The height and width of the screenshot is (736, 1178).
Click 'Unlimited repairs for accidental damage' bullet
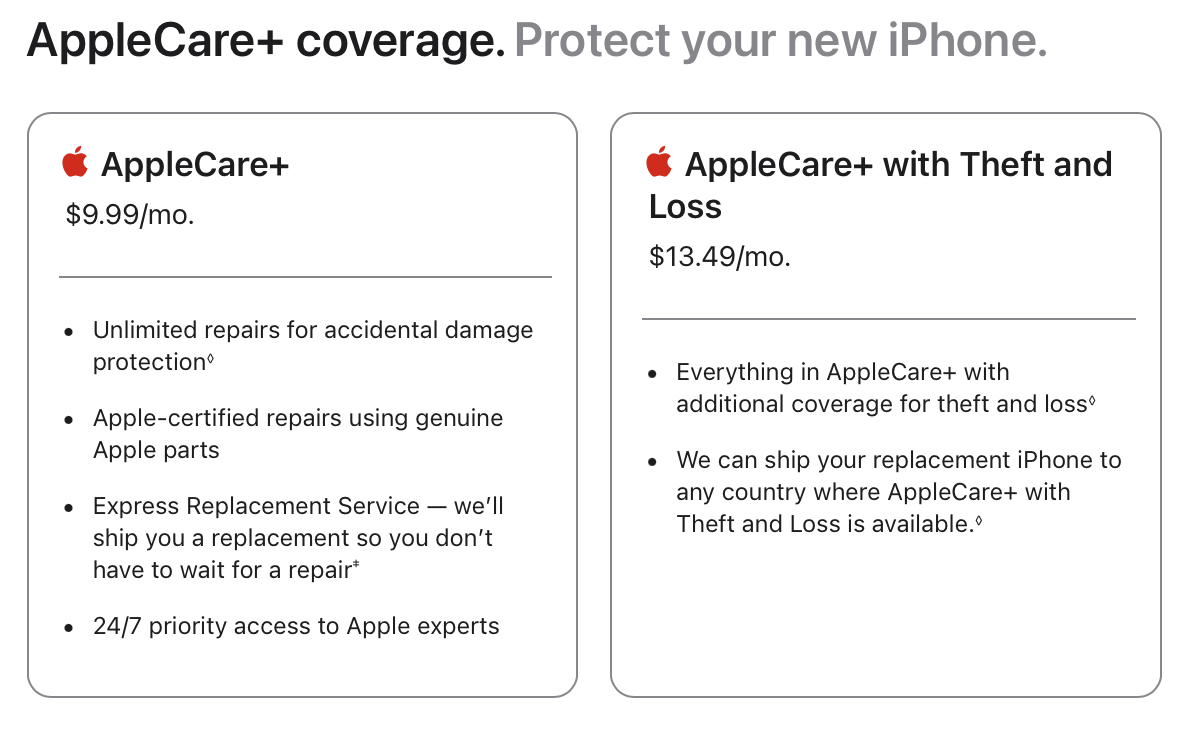pos(313,346)
